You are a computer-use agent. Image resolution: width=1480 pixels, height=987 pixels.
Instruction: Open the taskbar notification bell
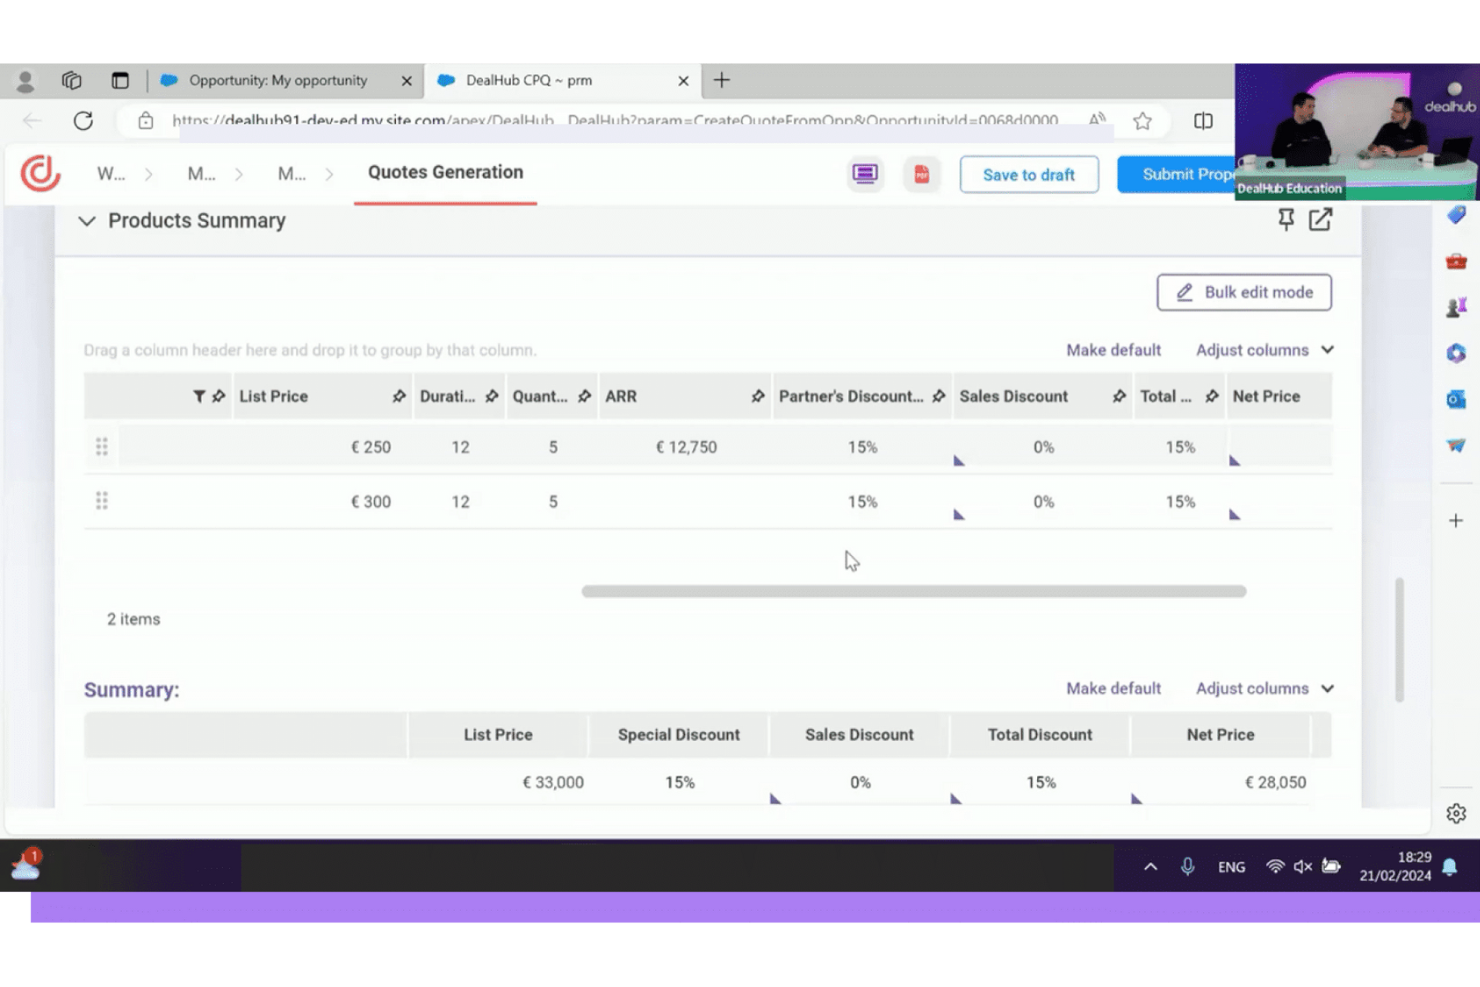[1449, 867]
